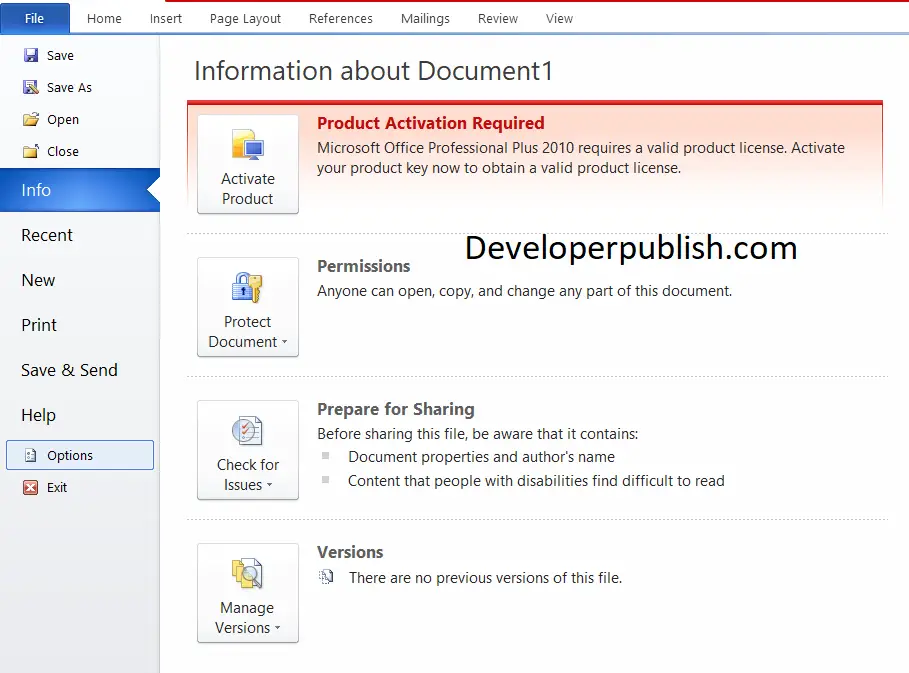Click the small document icon beside no previous versions

click(x=326, y=577)
